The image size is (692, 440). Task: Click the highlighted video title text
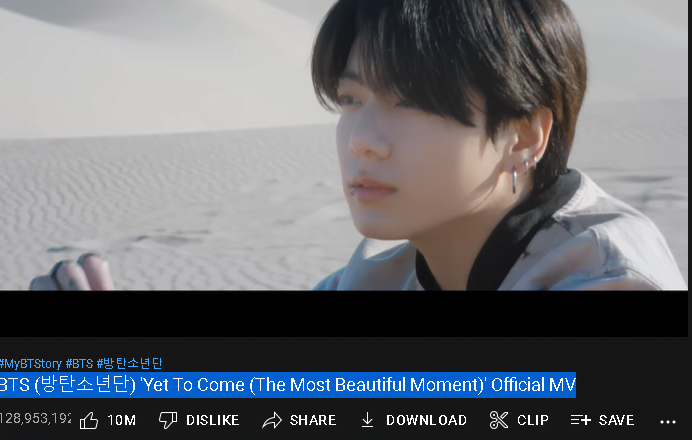[288, 385]
